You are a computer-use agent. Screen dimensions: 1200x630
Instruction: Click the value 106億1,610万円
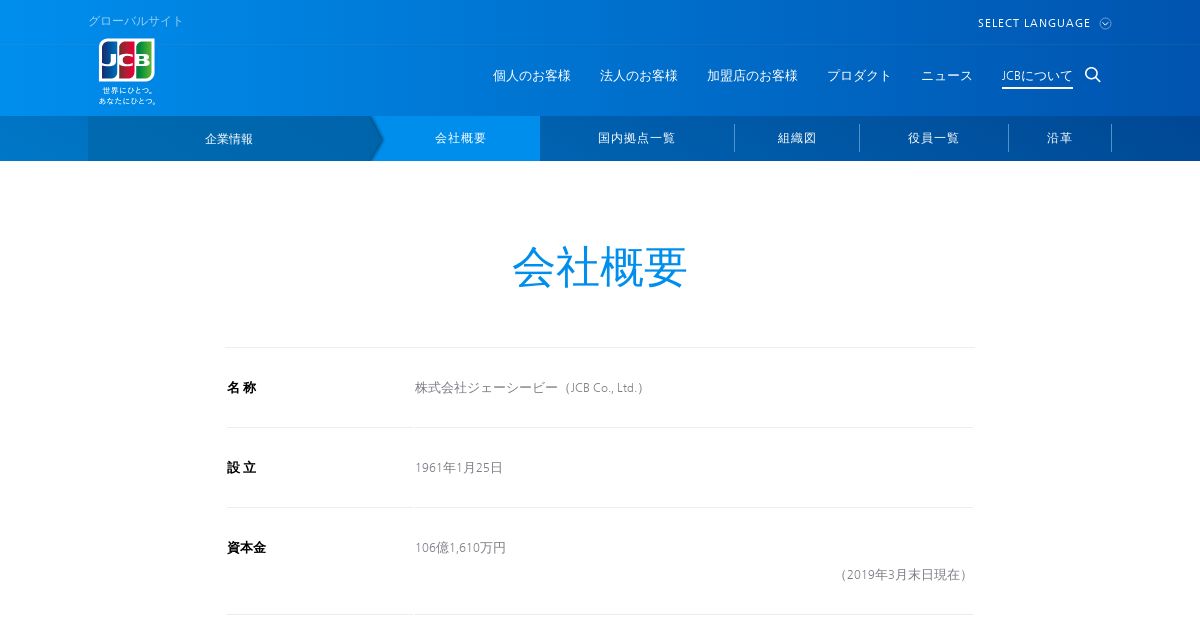pos(461,548)
